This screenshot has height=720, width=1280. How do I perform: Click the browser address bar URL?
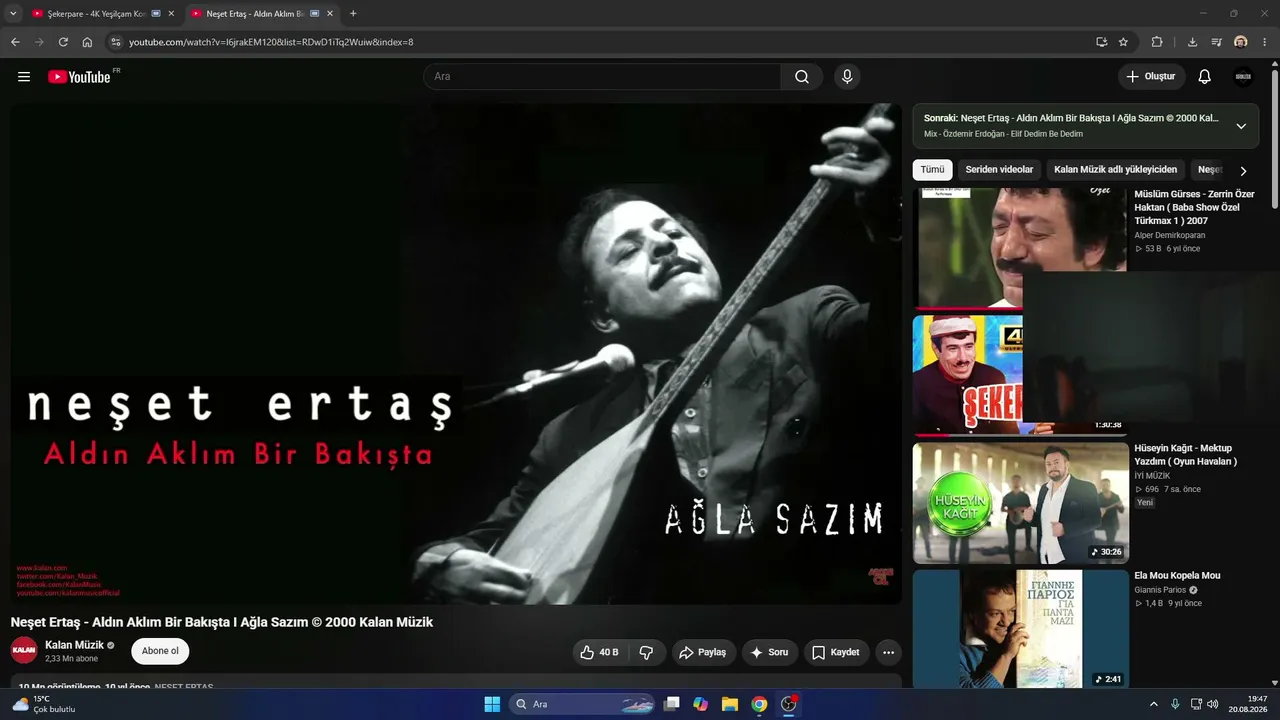(x=271, y=42)
